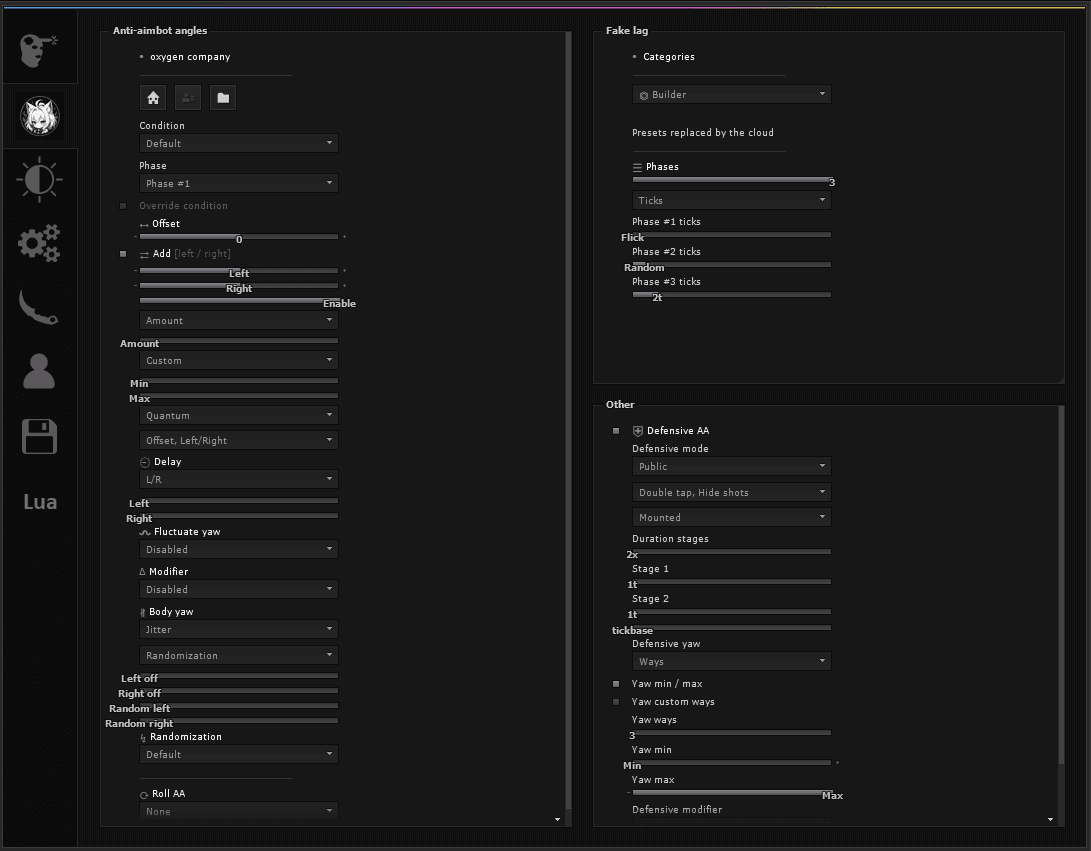Open the Rage aimbot tab head icon
1091x851 pixels.
coord(39,49)
